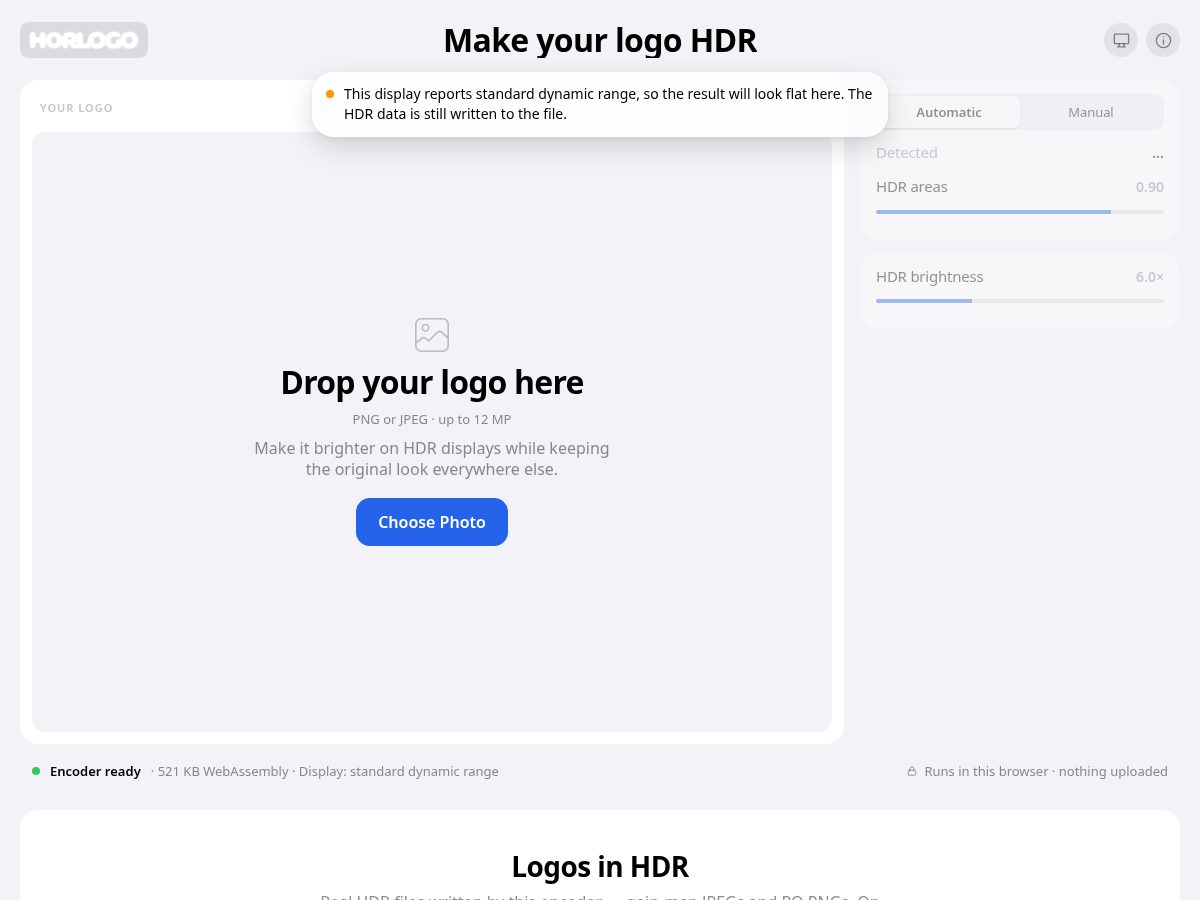Click the image placeholder icon in drop zone
This screenshot has height=900, width=1200.
point(432,335)
